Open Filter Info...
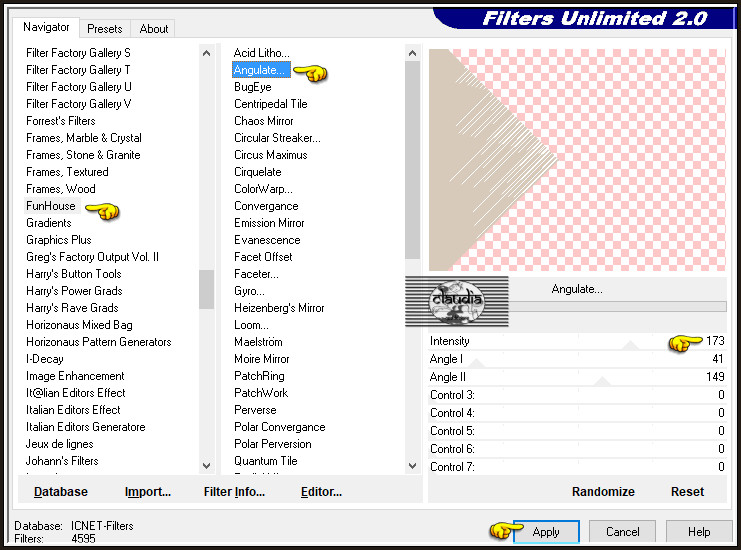The image size is (741, 550). pos(234,491)
